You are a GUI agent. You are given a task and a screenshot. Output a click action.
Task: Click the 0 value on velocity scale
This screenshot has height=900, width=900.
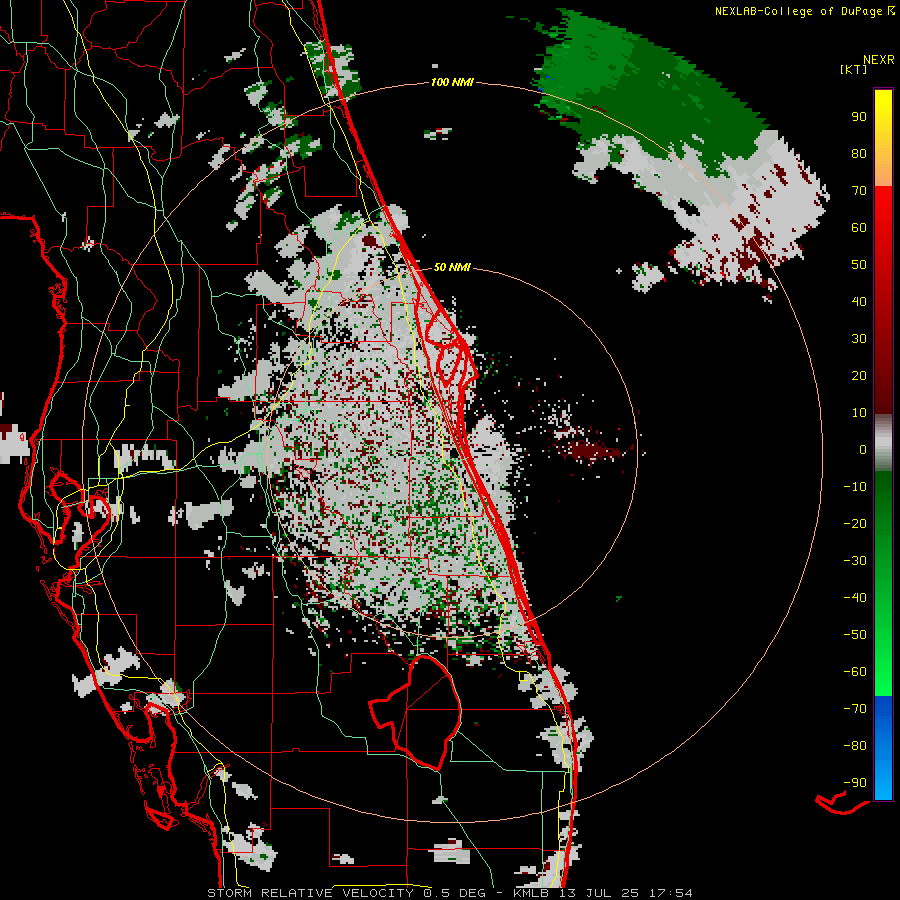coord(863,450)
